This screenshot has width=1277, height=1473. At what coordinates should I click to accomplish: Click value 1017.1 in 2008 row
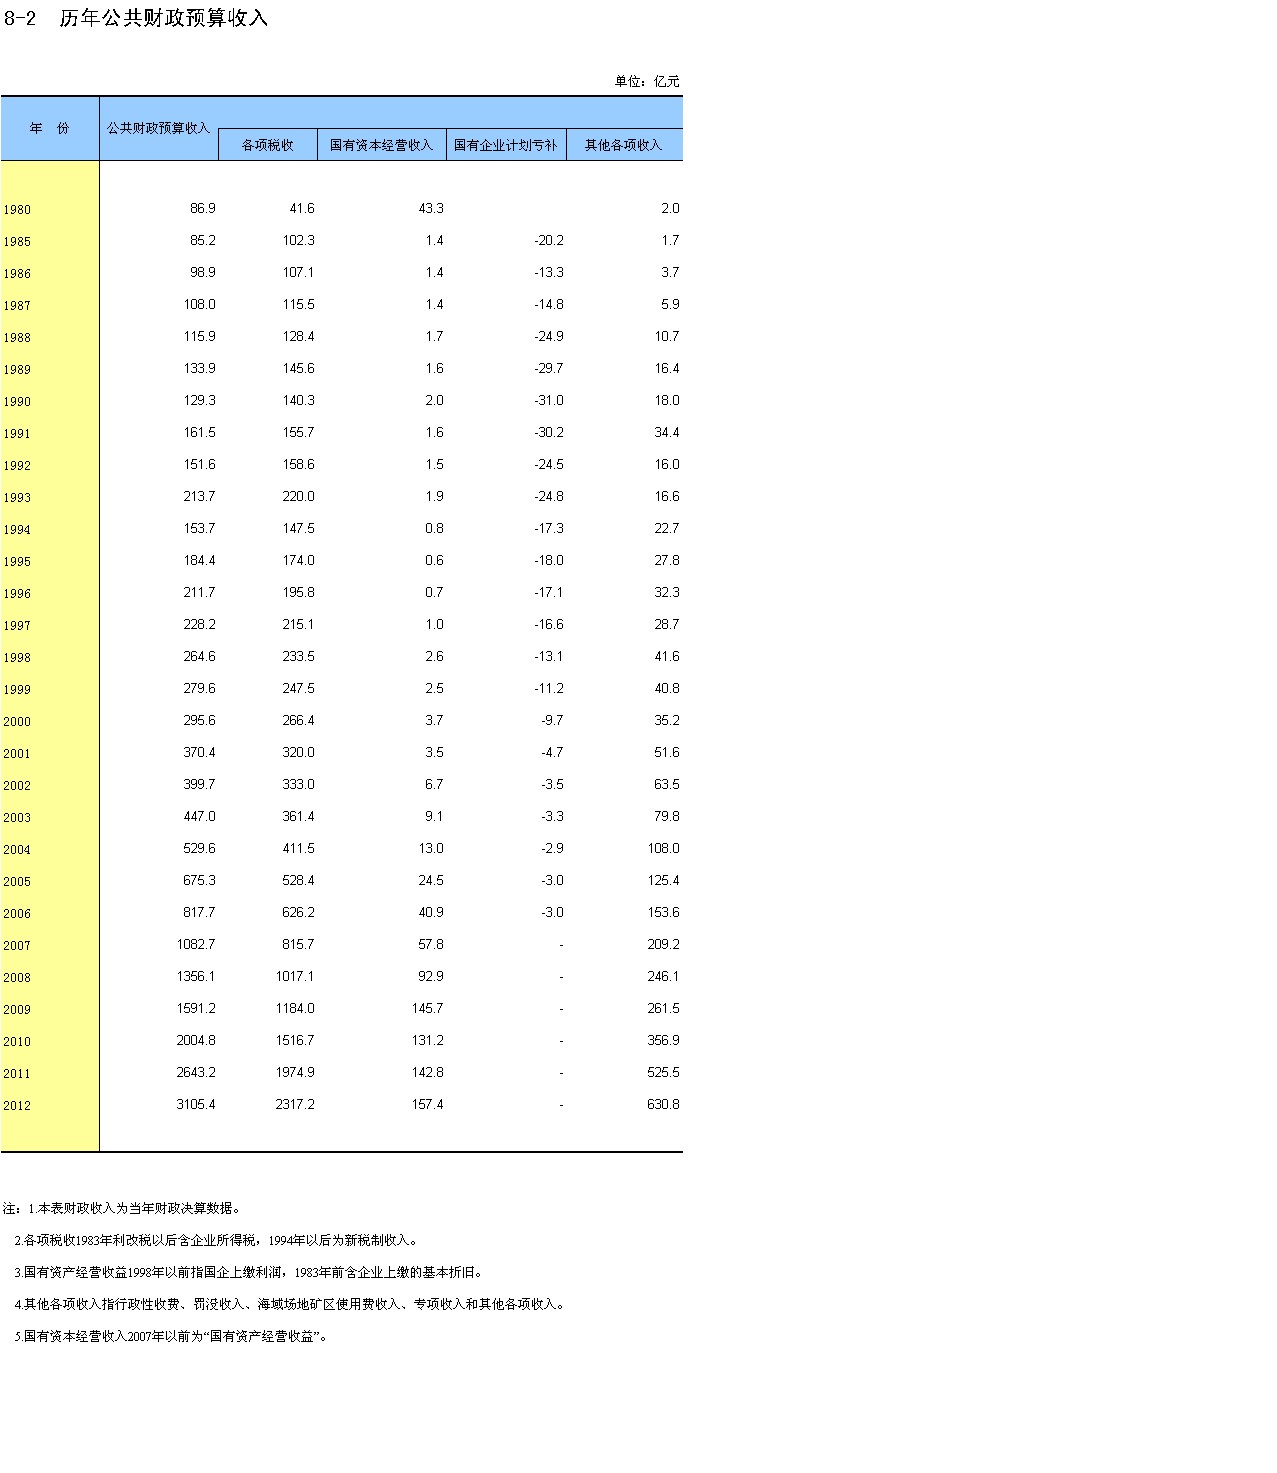tap(295, 977)
